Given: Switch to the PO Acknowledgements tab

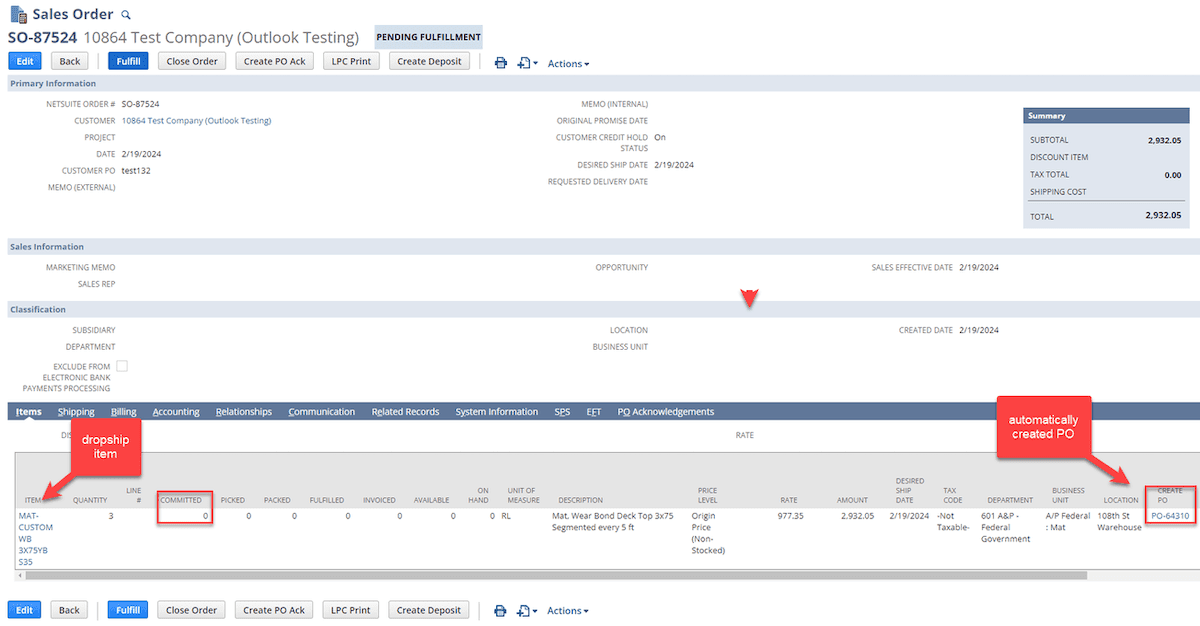Looking at the screenshot, I should point(666,412).
